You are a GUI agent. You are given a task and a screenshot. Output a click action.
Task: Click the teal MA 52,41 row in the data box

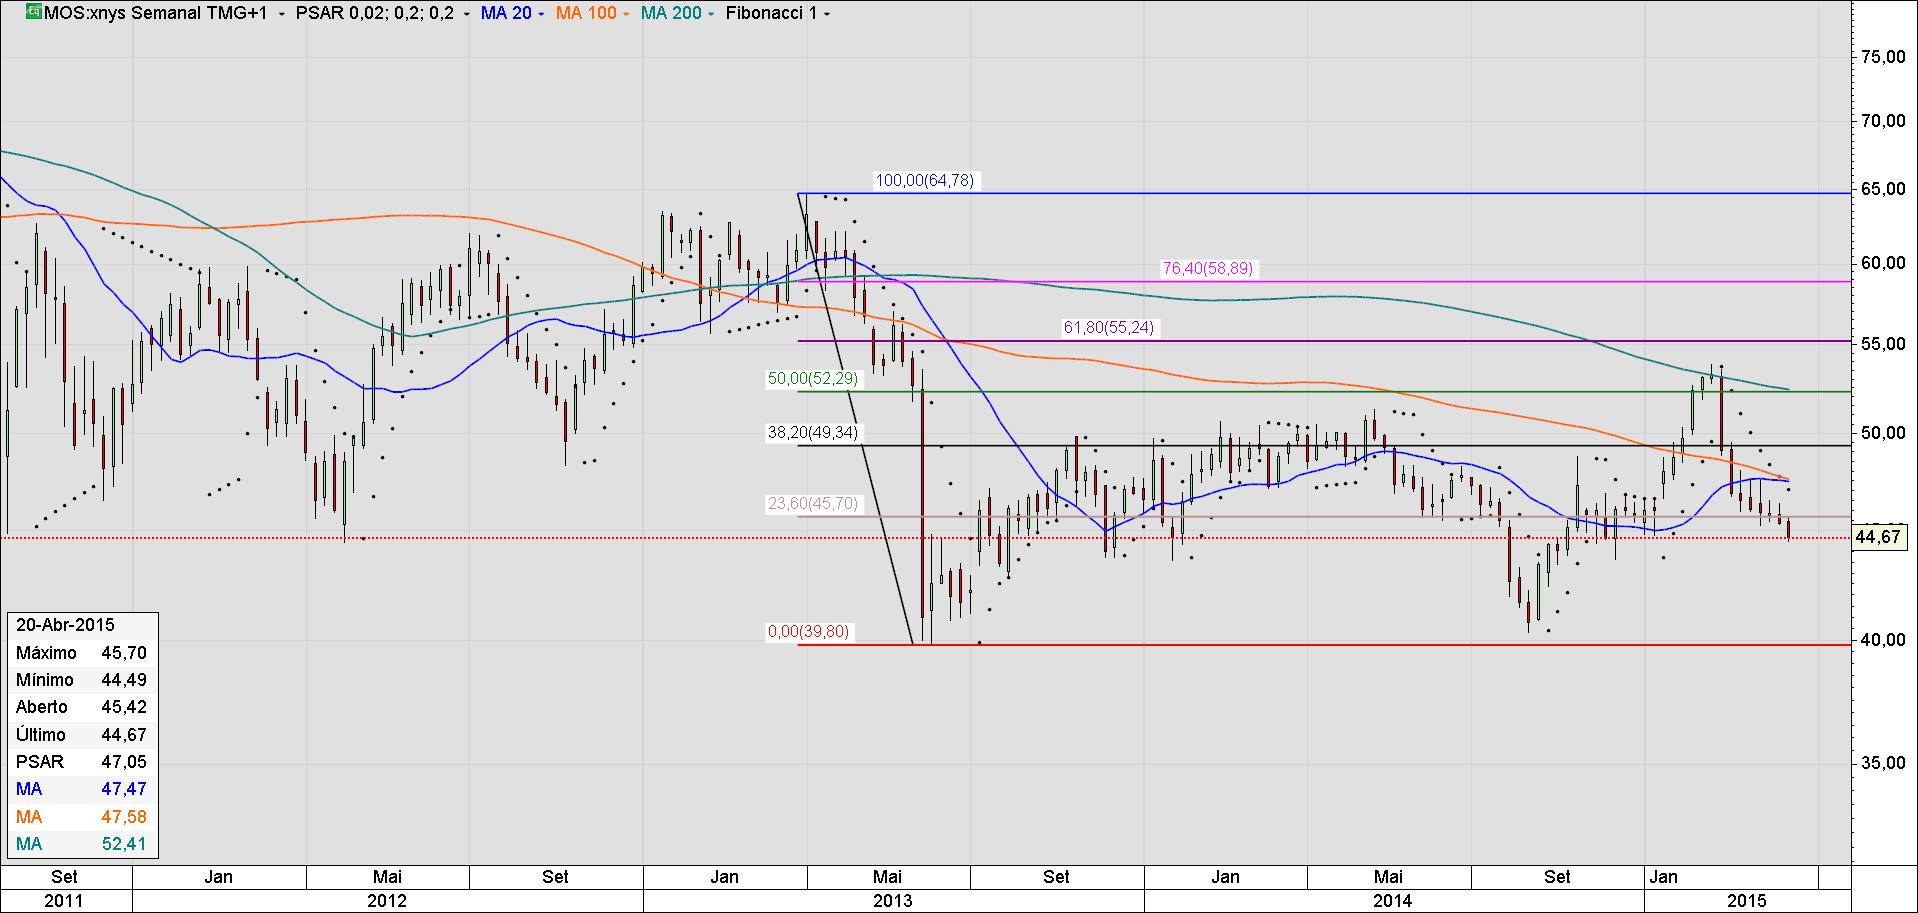click(82, 844)
